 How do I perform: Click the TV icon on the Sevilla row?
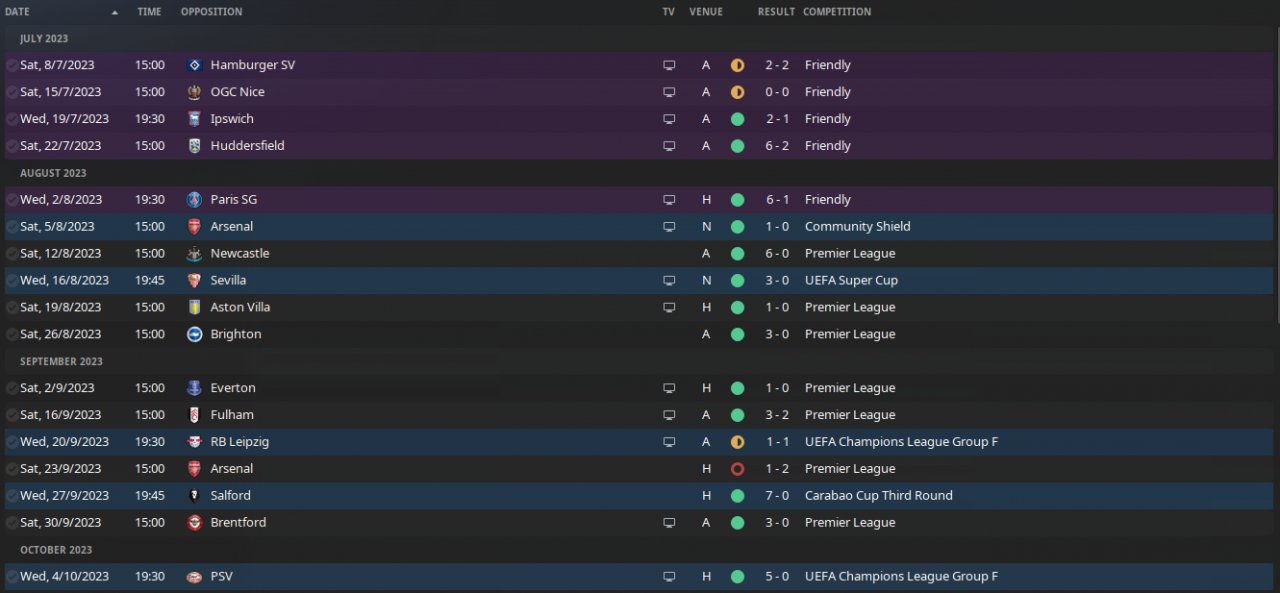click(x=669, y=281)
